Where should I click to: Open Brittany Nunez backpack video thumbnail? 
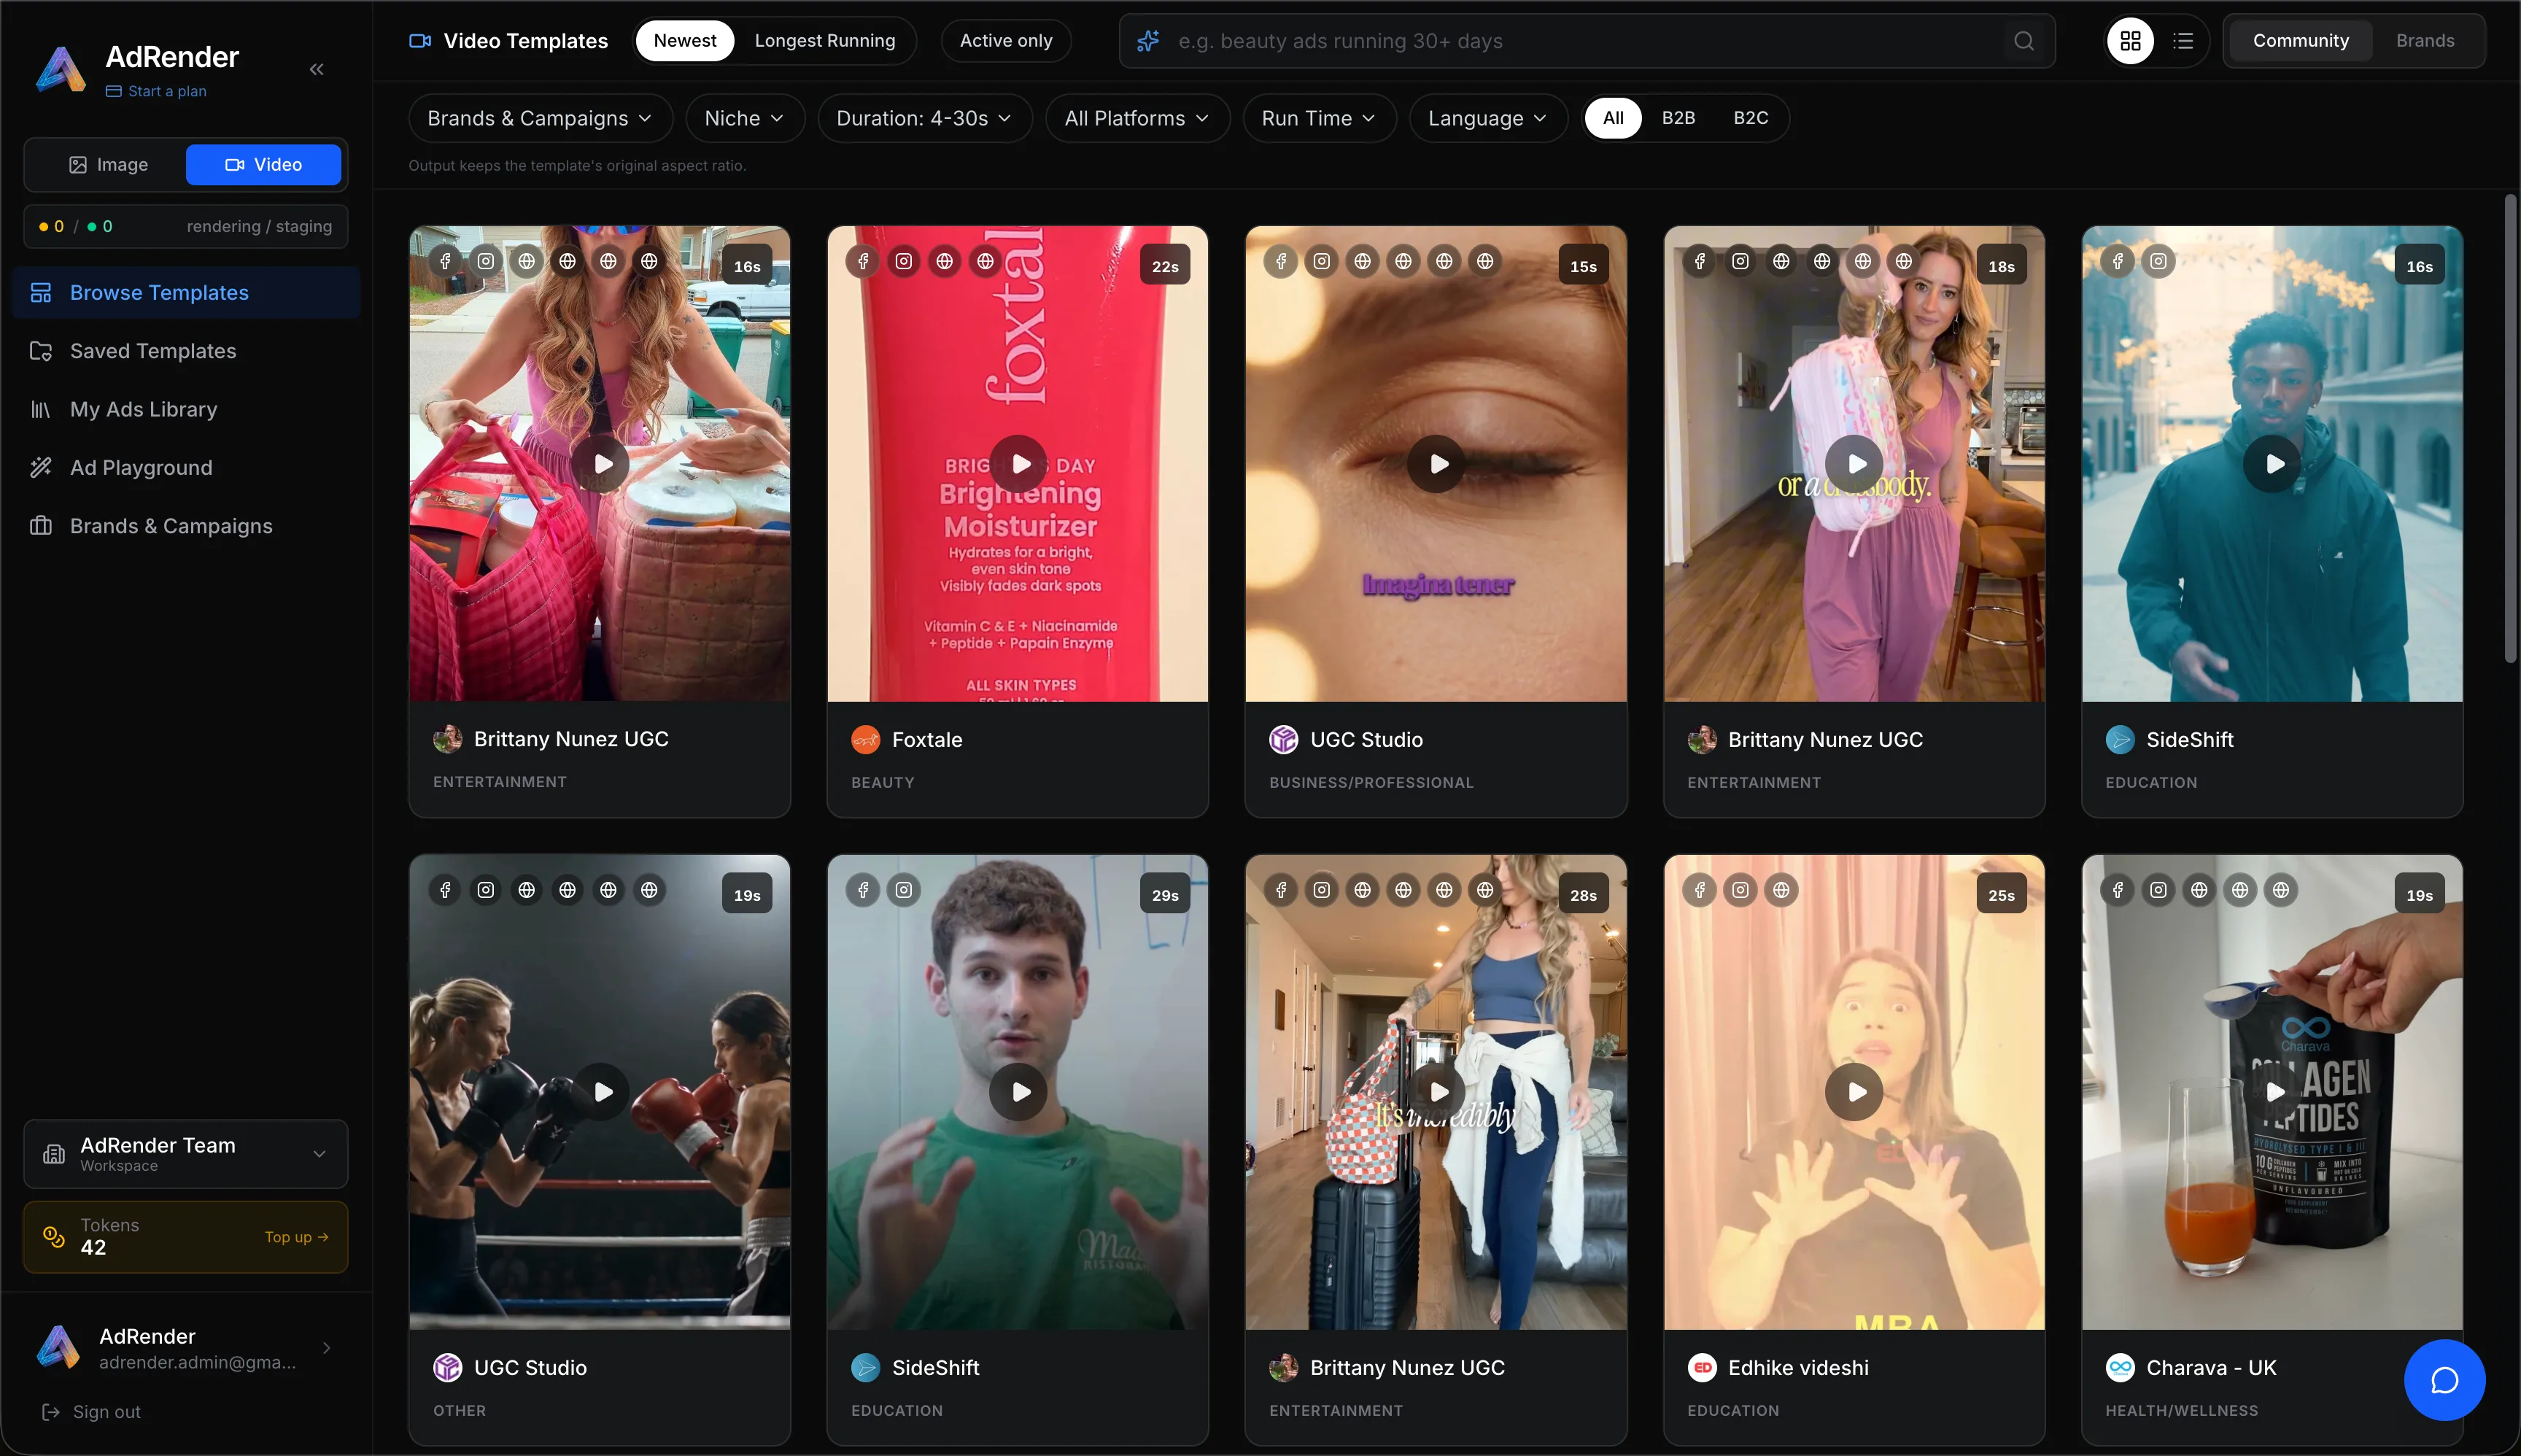(x=1854, y=464)
